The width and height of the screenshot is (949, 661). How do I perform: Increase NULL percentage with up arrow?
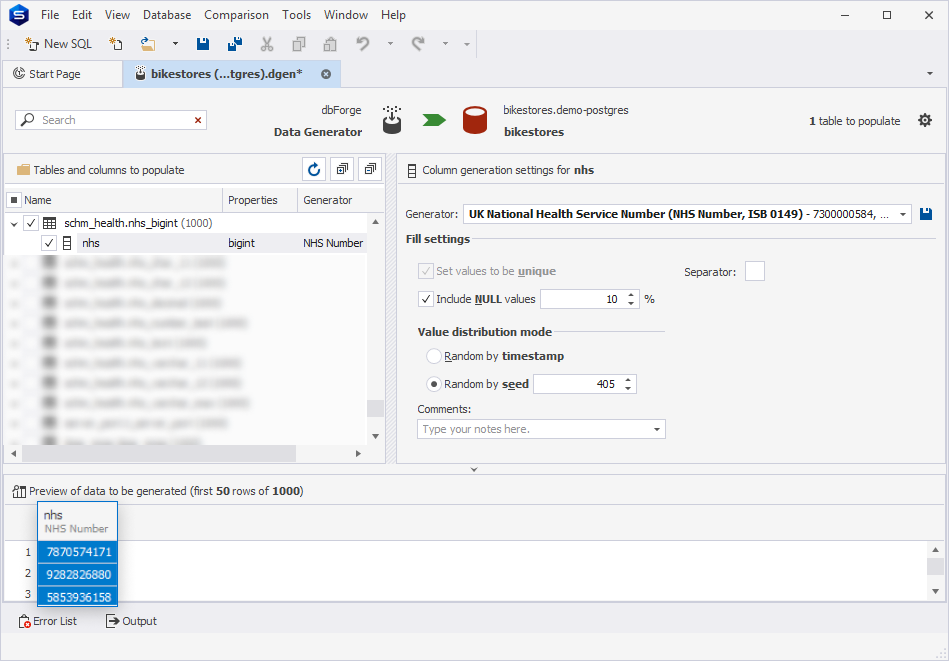click(x=631, y=295)
